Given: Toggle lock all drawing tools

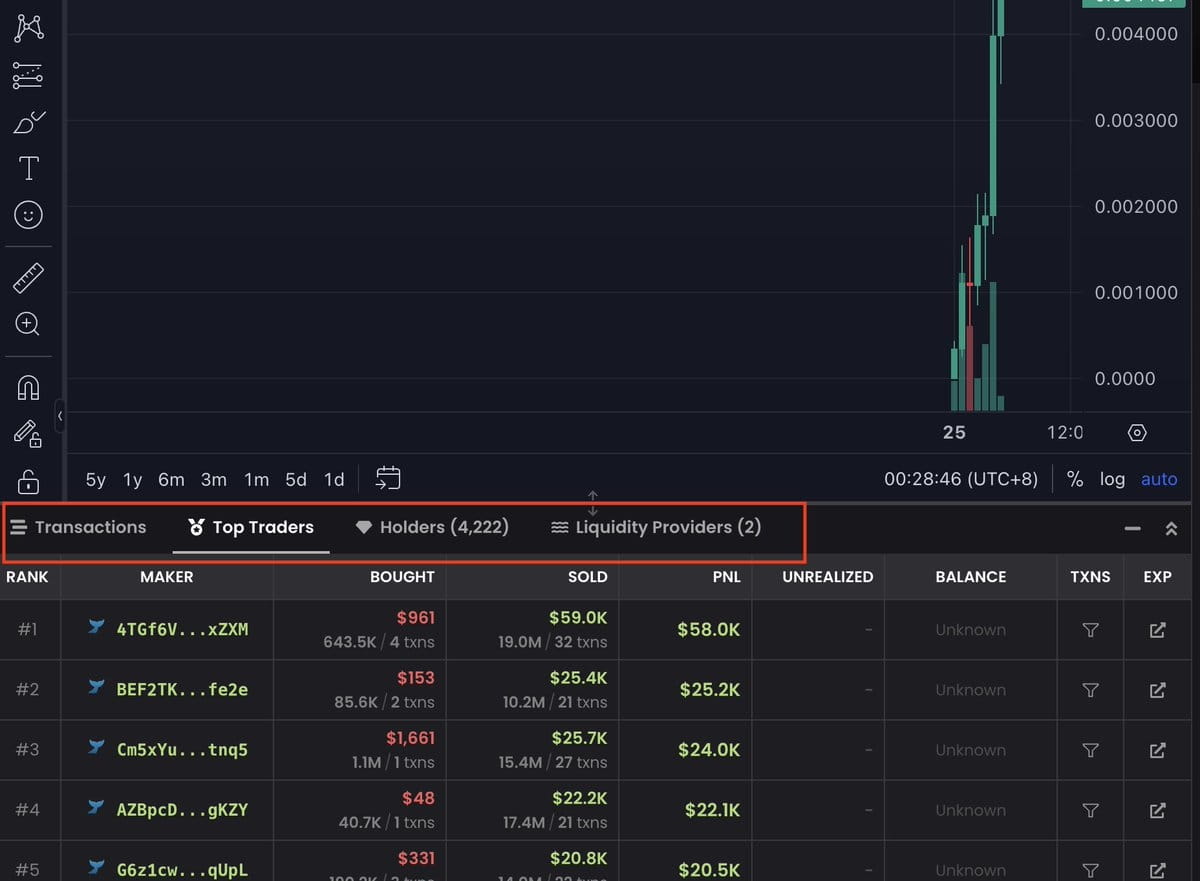Looking at the screenshot, I should pos(28,480).
